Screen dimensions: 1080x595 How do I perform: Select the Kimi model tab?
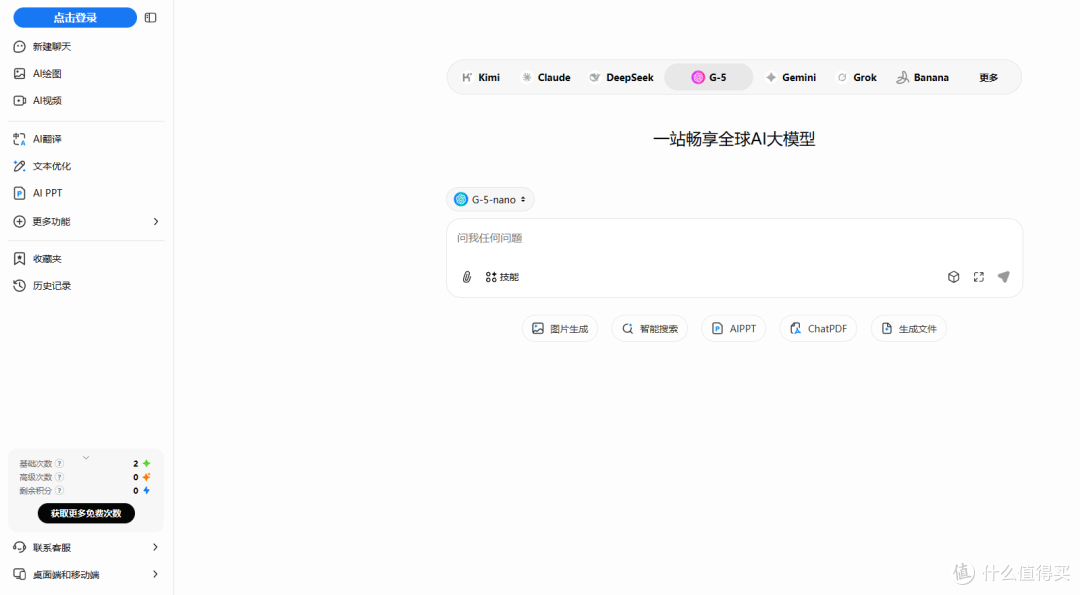click(481, 77)
